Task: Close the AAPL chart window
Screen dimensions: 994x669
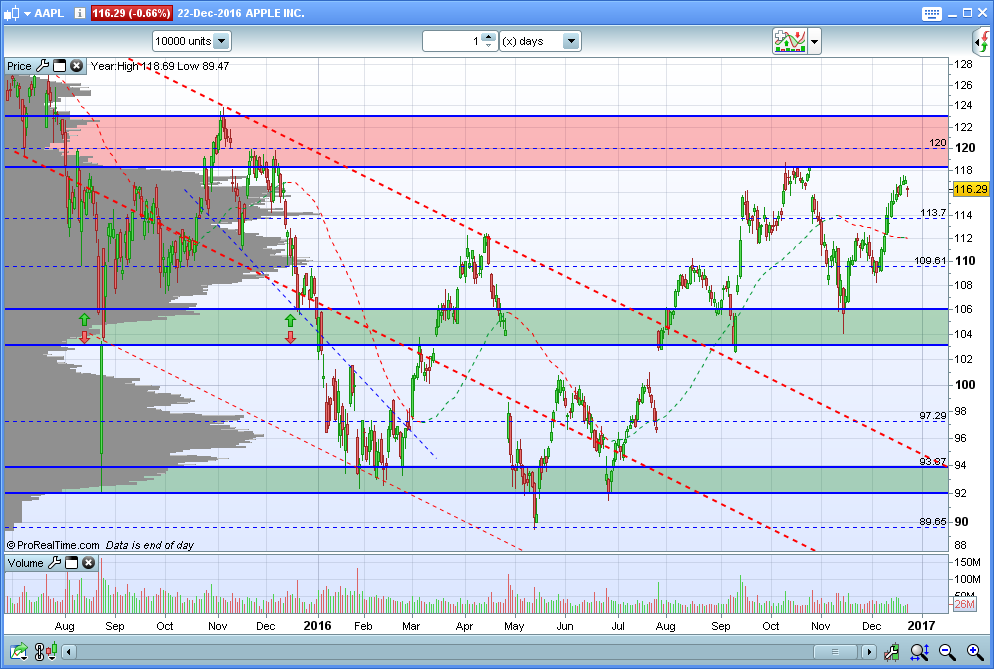Action: 982,13
